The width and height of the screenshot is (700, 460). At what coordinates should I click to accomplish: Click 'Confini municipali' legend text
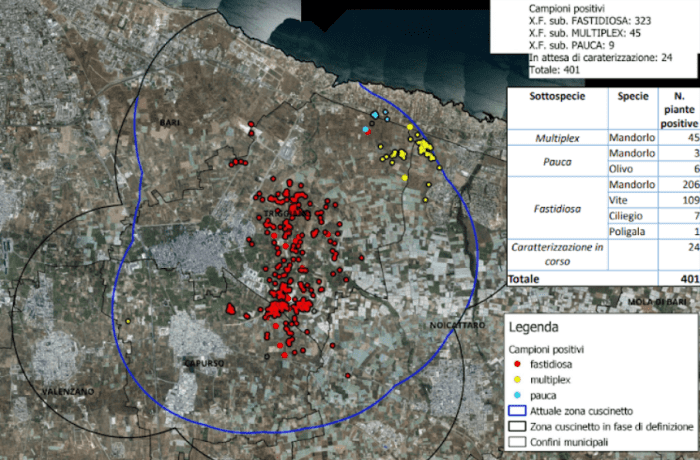pyautogui.click(x=569, y=442)
